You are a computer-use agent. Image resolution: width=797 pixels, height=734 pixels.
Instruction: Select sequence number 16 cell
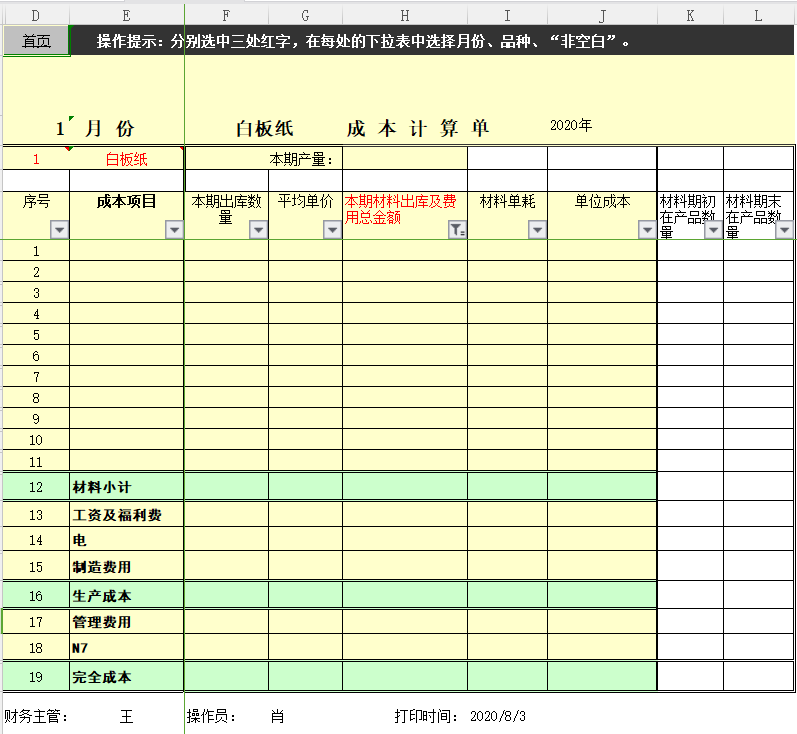point(36,595)
